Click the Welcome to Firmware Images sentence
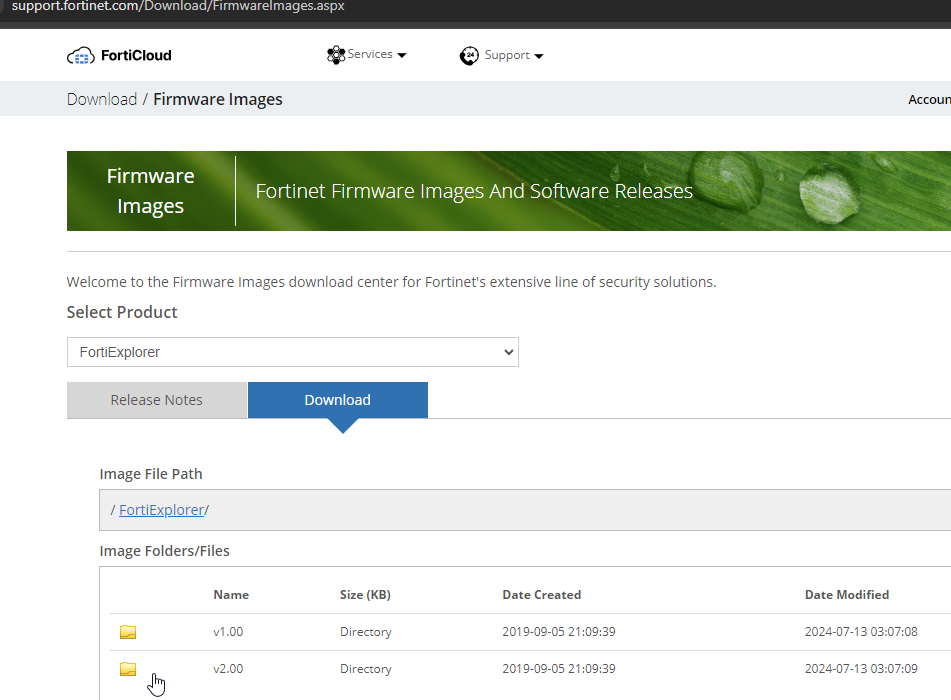Screen dimensions: 951x700 391,282
